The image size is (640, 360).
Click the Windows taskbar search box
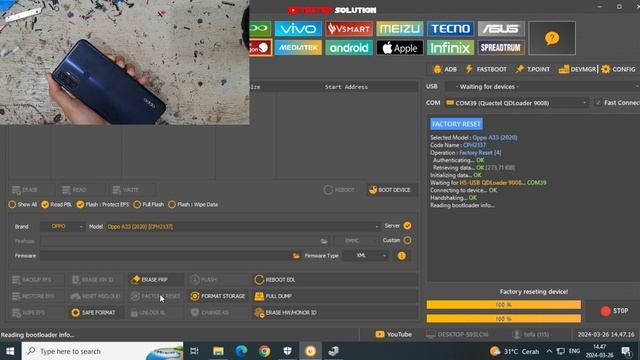click(102, 351)
